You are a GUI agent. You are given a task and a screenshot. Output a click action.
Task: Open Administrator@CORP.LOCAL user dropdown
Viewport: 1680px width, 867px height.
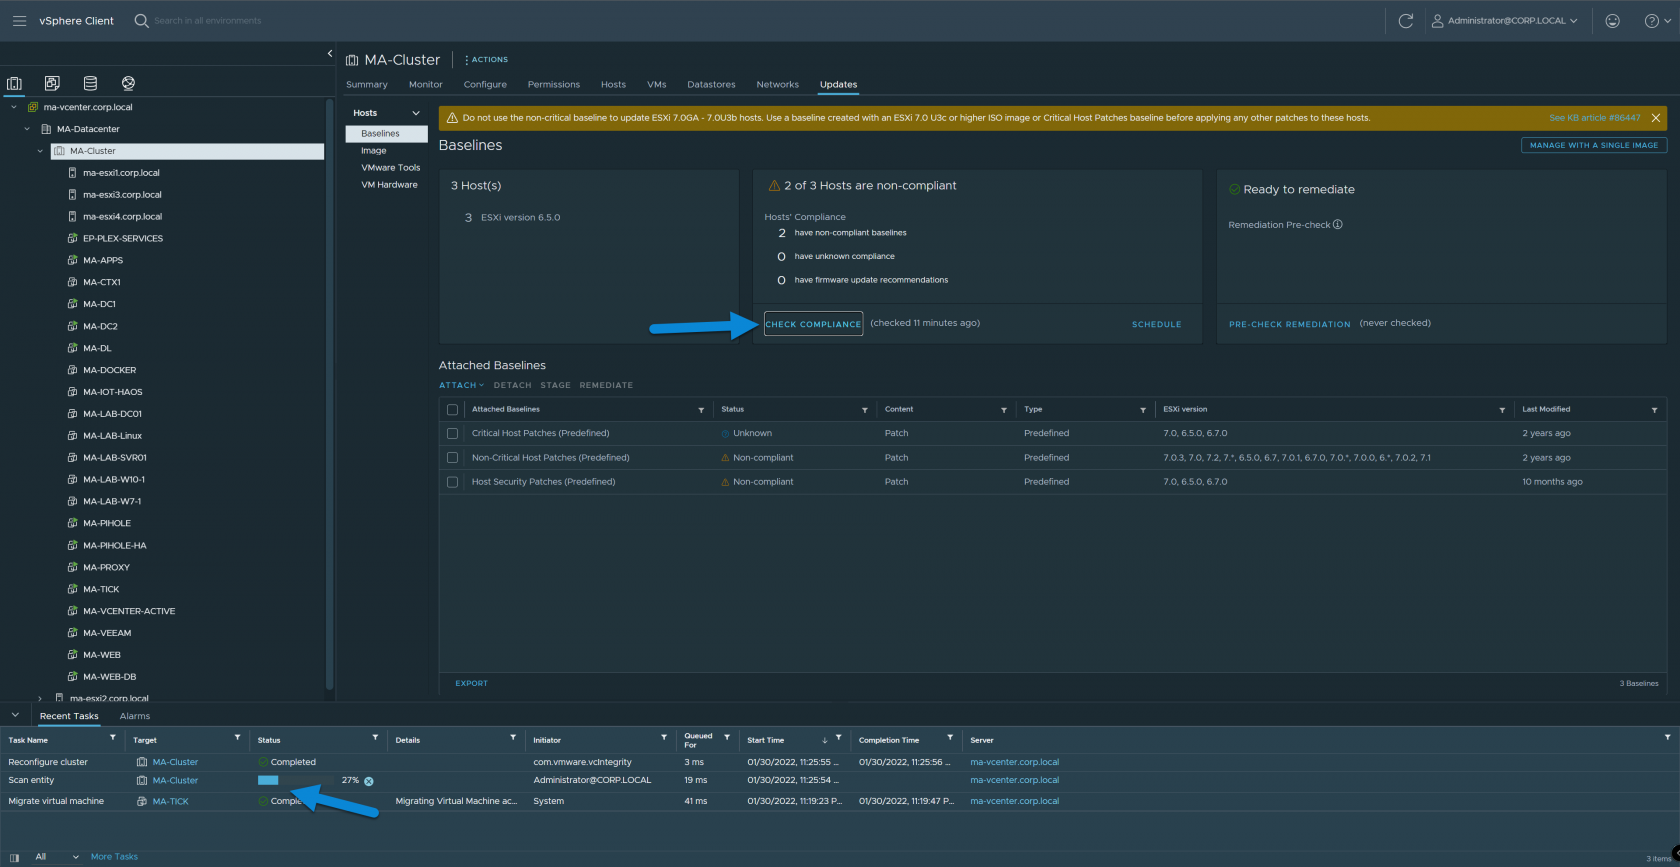tap(1505, 20)
